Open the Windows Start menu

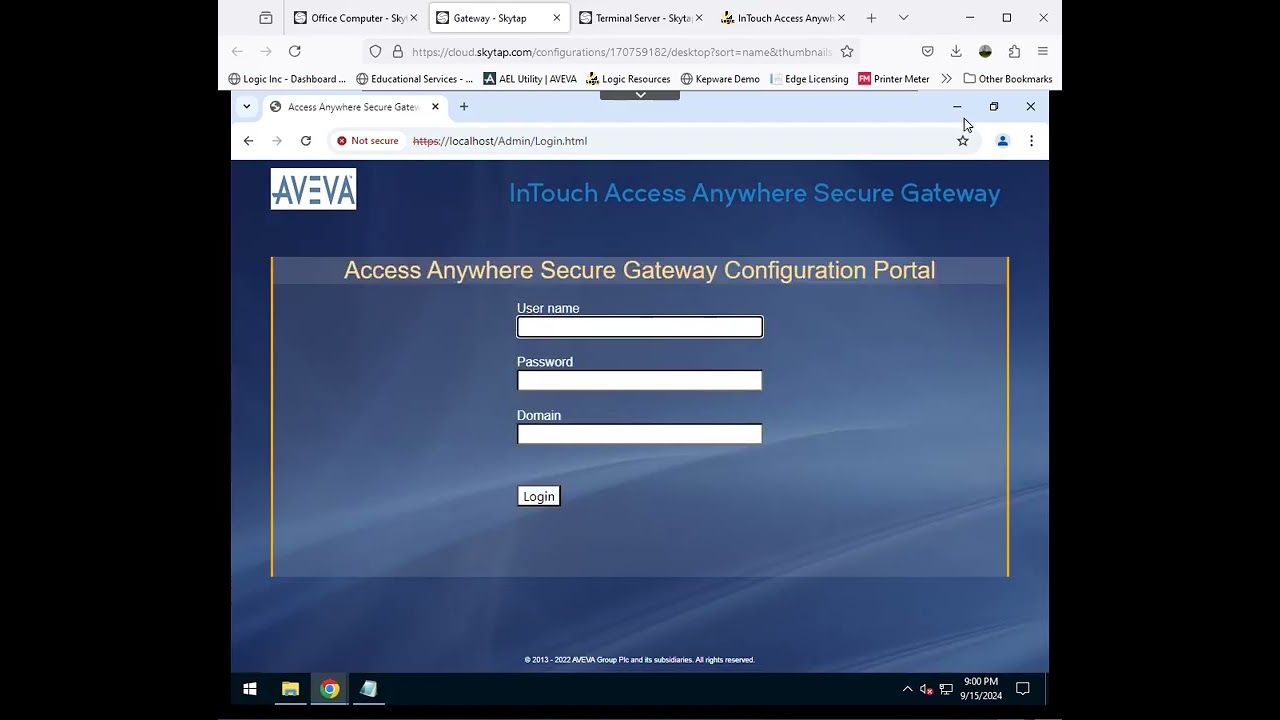point(250,689)
